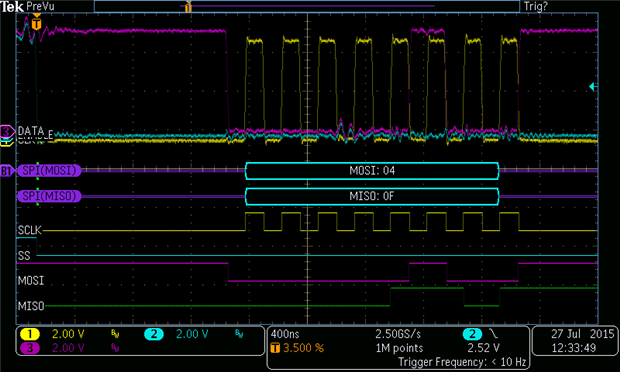Click the orange trigger position marker T
Viewport: 620px width, 372px height.
click(36, 23)
